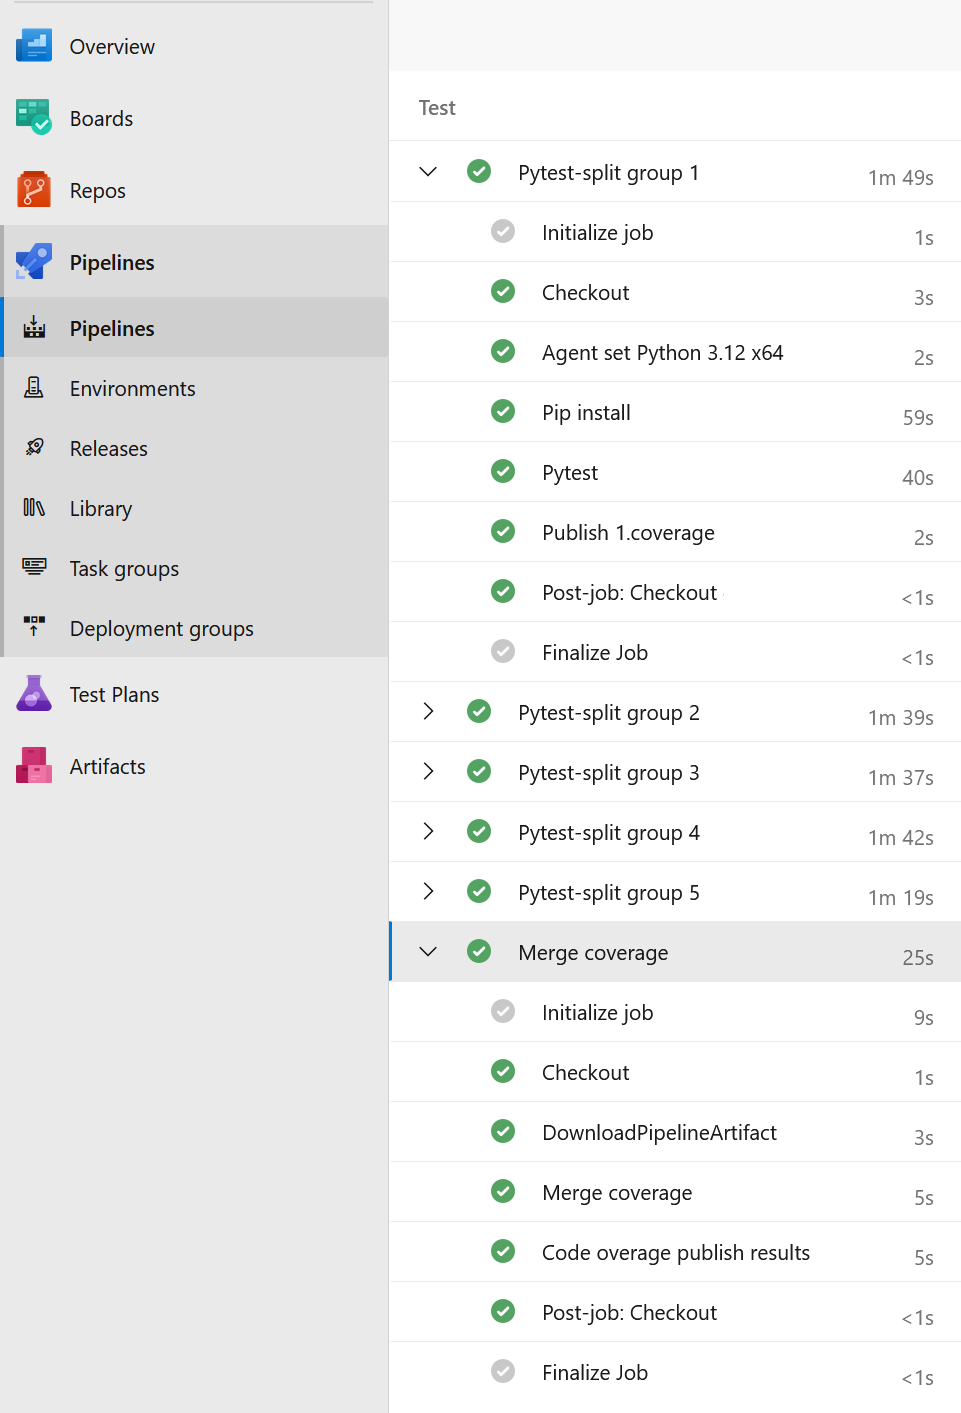Screen dimensions: 961x1413
Task: Click the Pipelines rocket icon
Action: pos(33,261)
